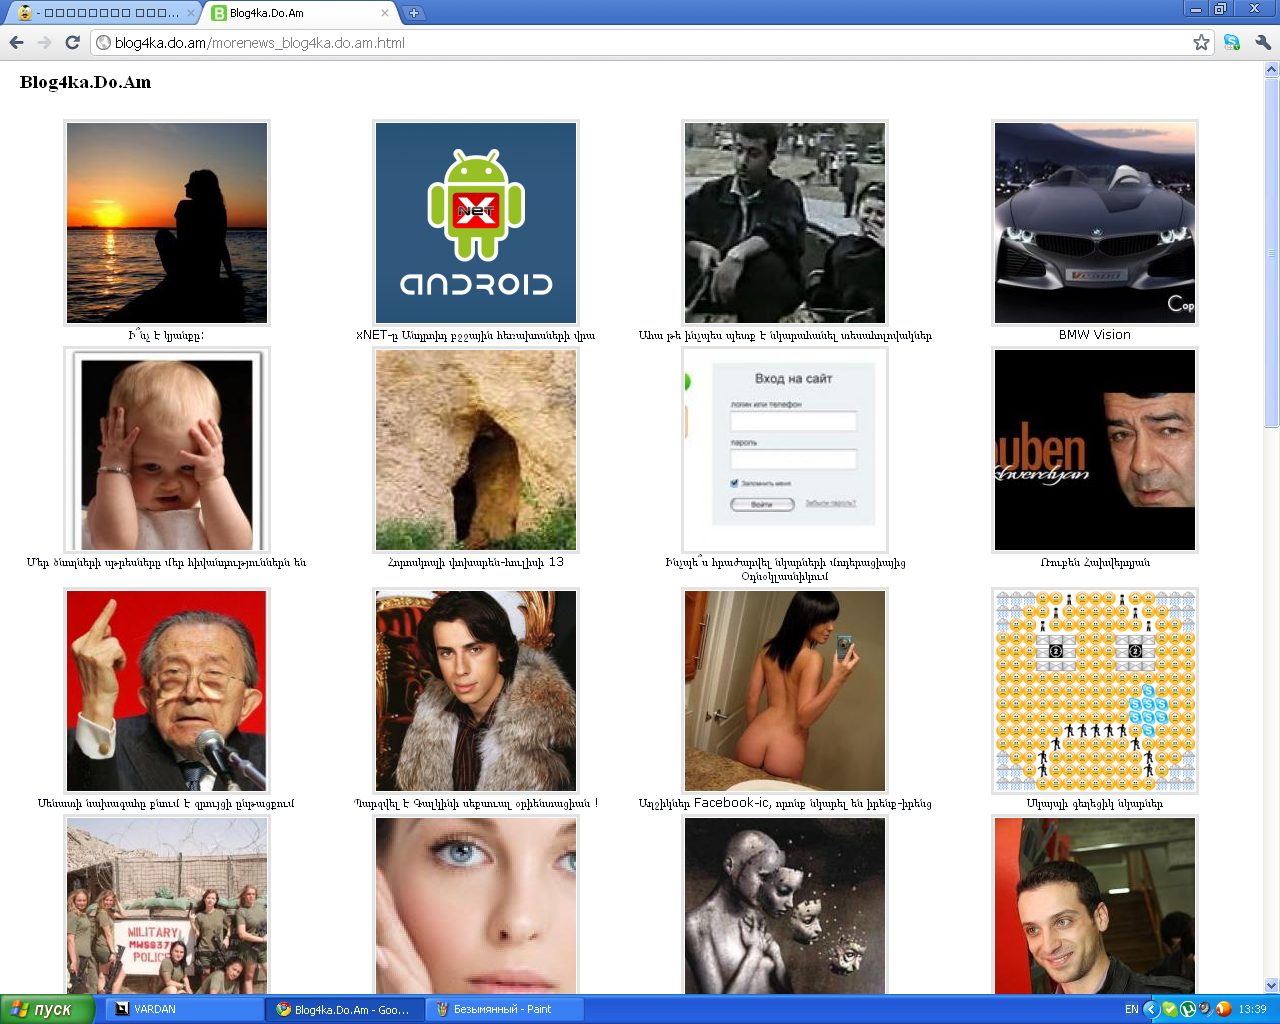
Task: Reload the page with the refresh icon
Action: pos(72,42)
